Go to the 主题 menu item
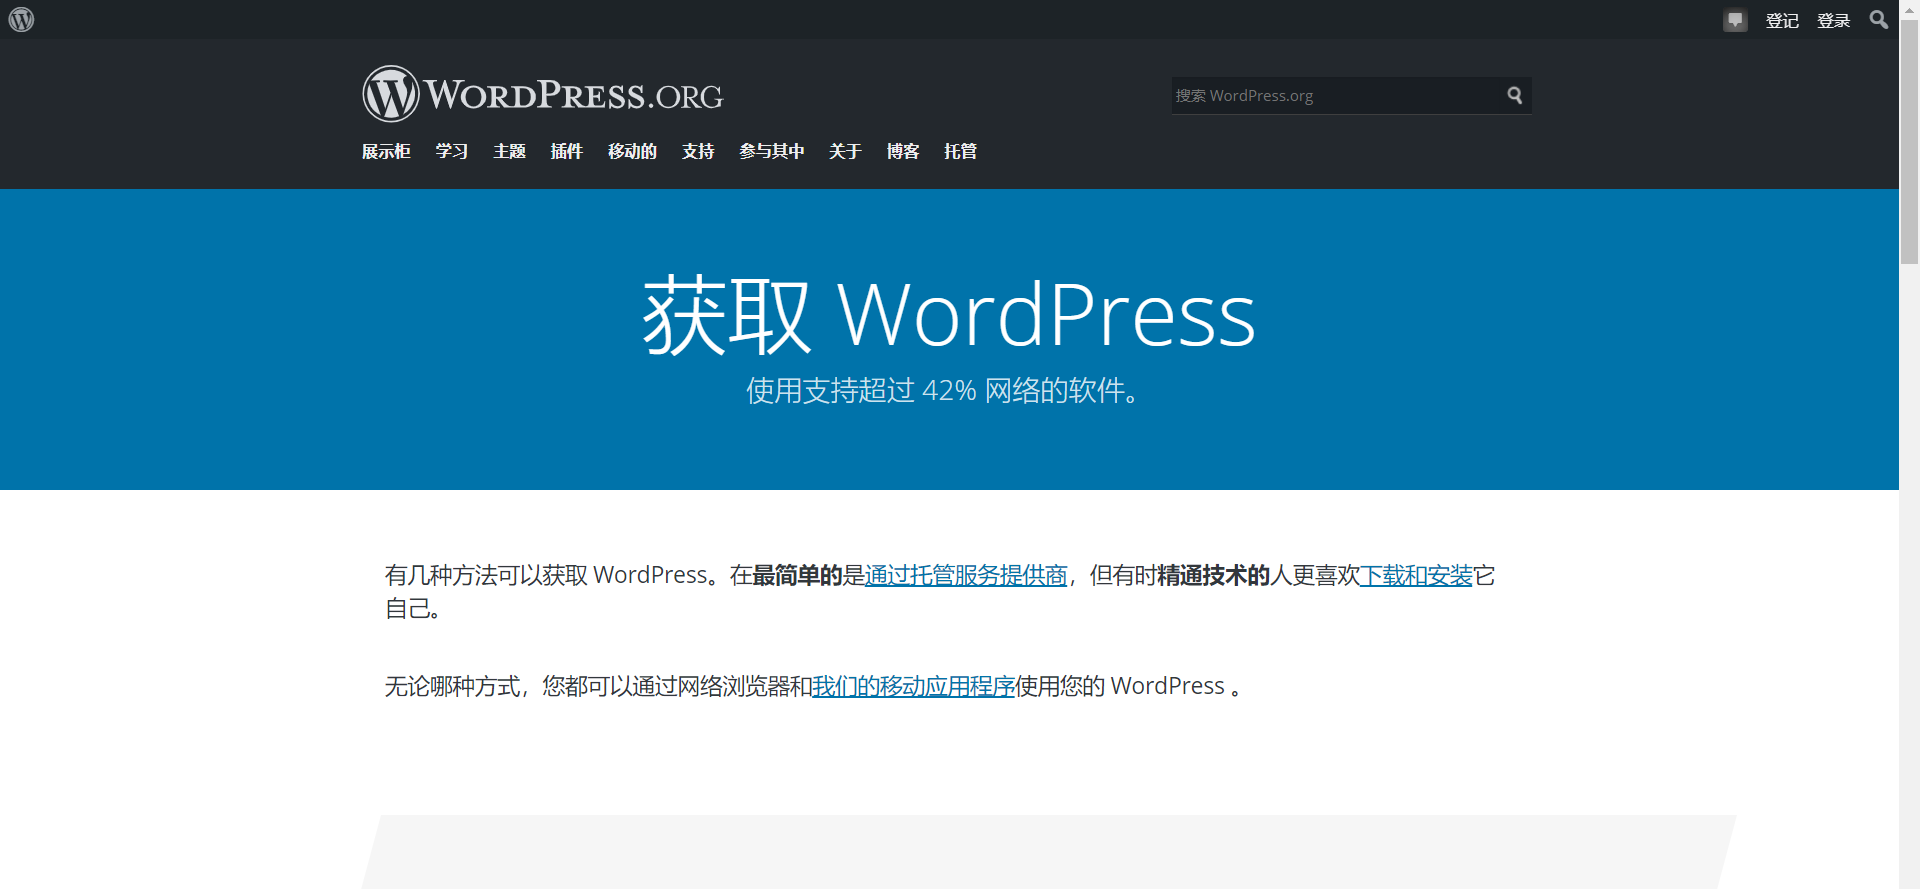Viewport: 1920px width, 889px height. click(509, 151)
